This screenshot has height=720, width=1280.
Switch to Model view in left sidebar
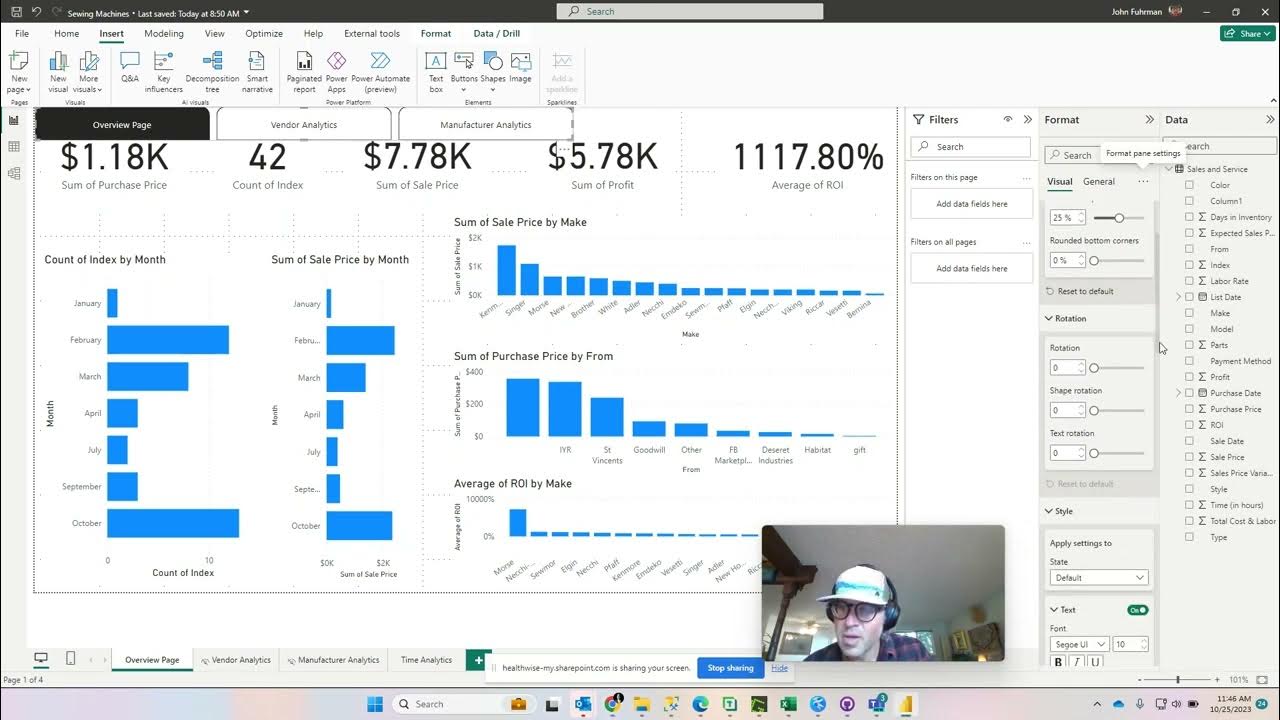(x=14, y=174)
